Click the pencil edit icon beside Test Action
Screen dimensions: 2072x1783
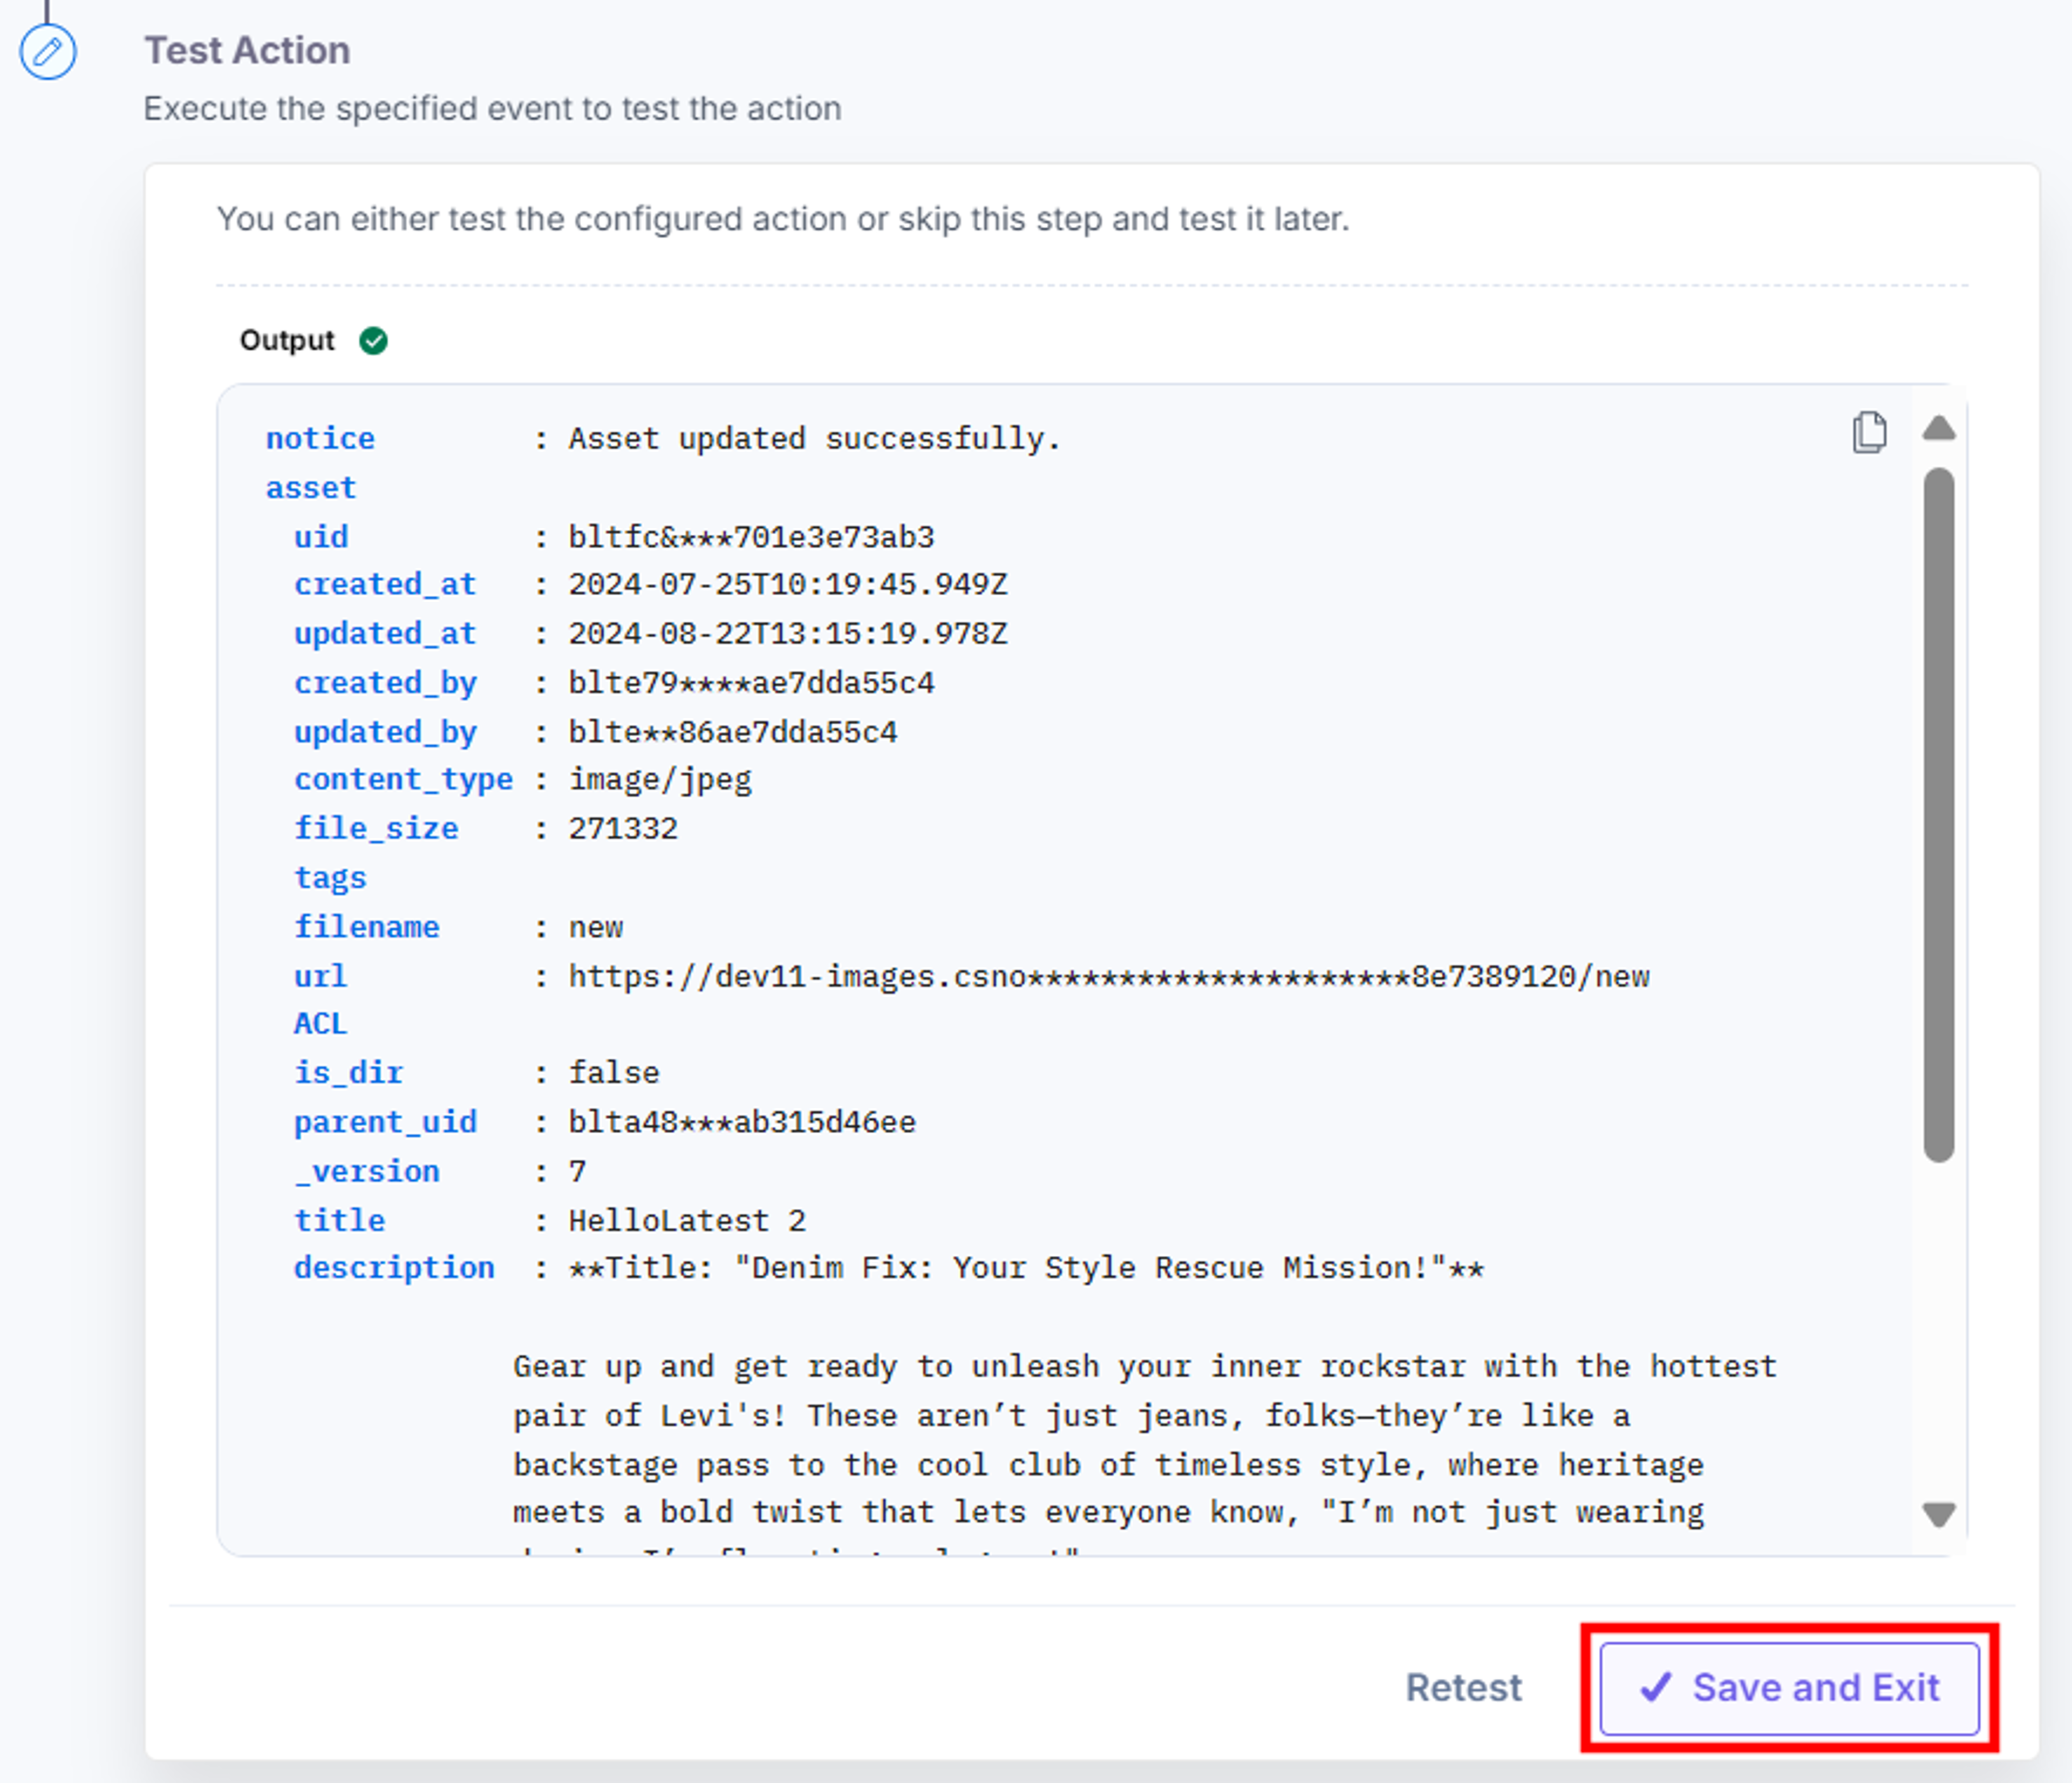click(x=47, y=51)
